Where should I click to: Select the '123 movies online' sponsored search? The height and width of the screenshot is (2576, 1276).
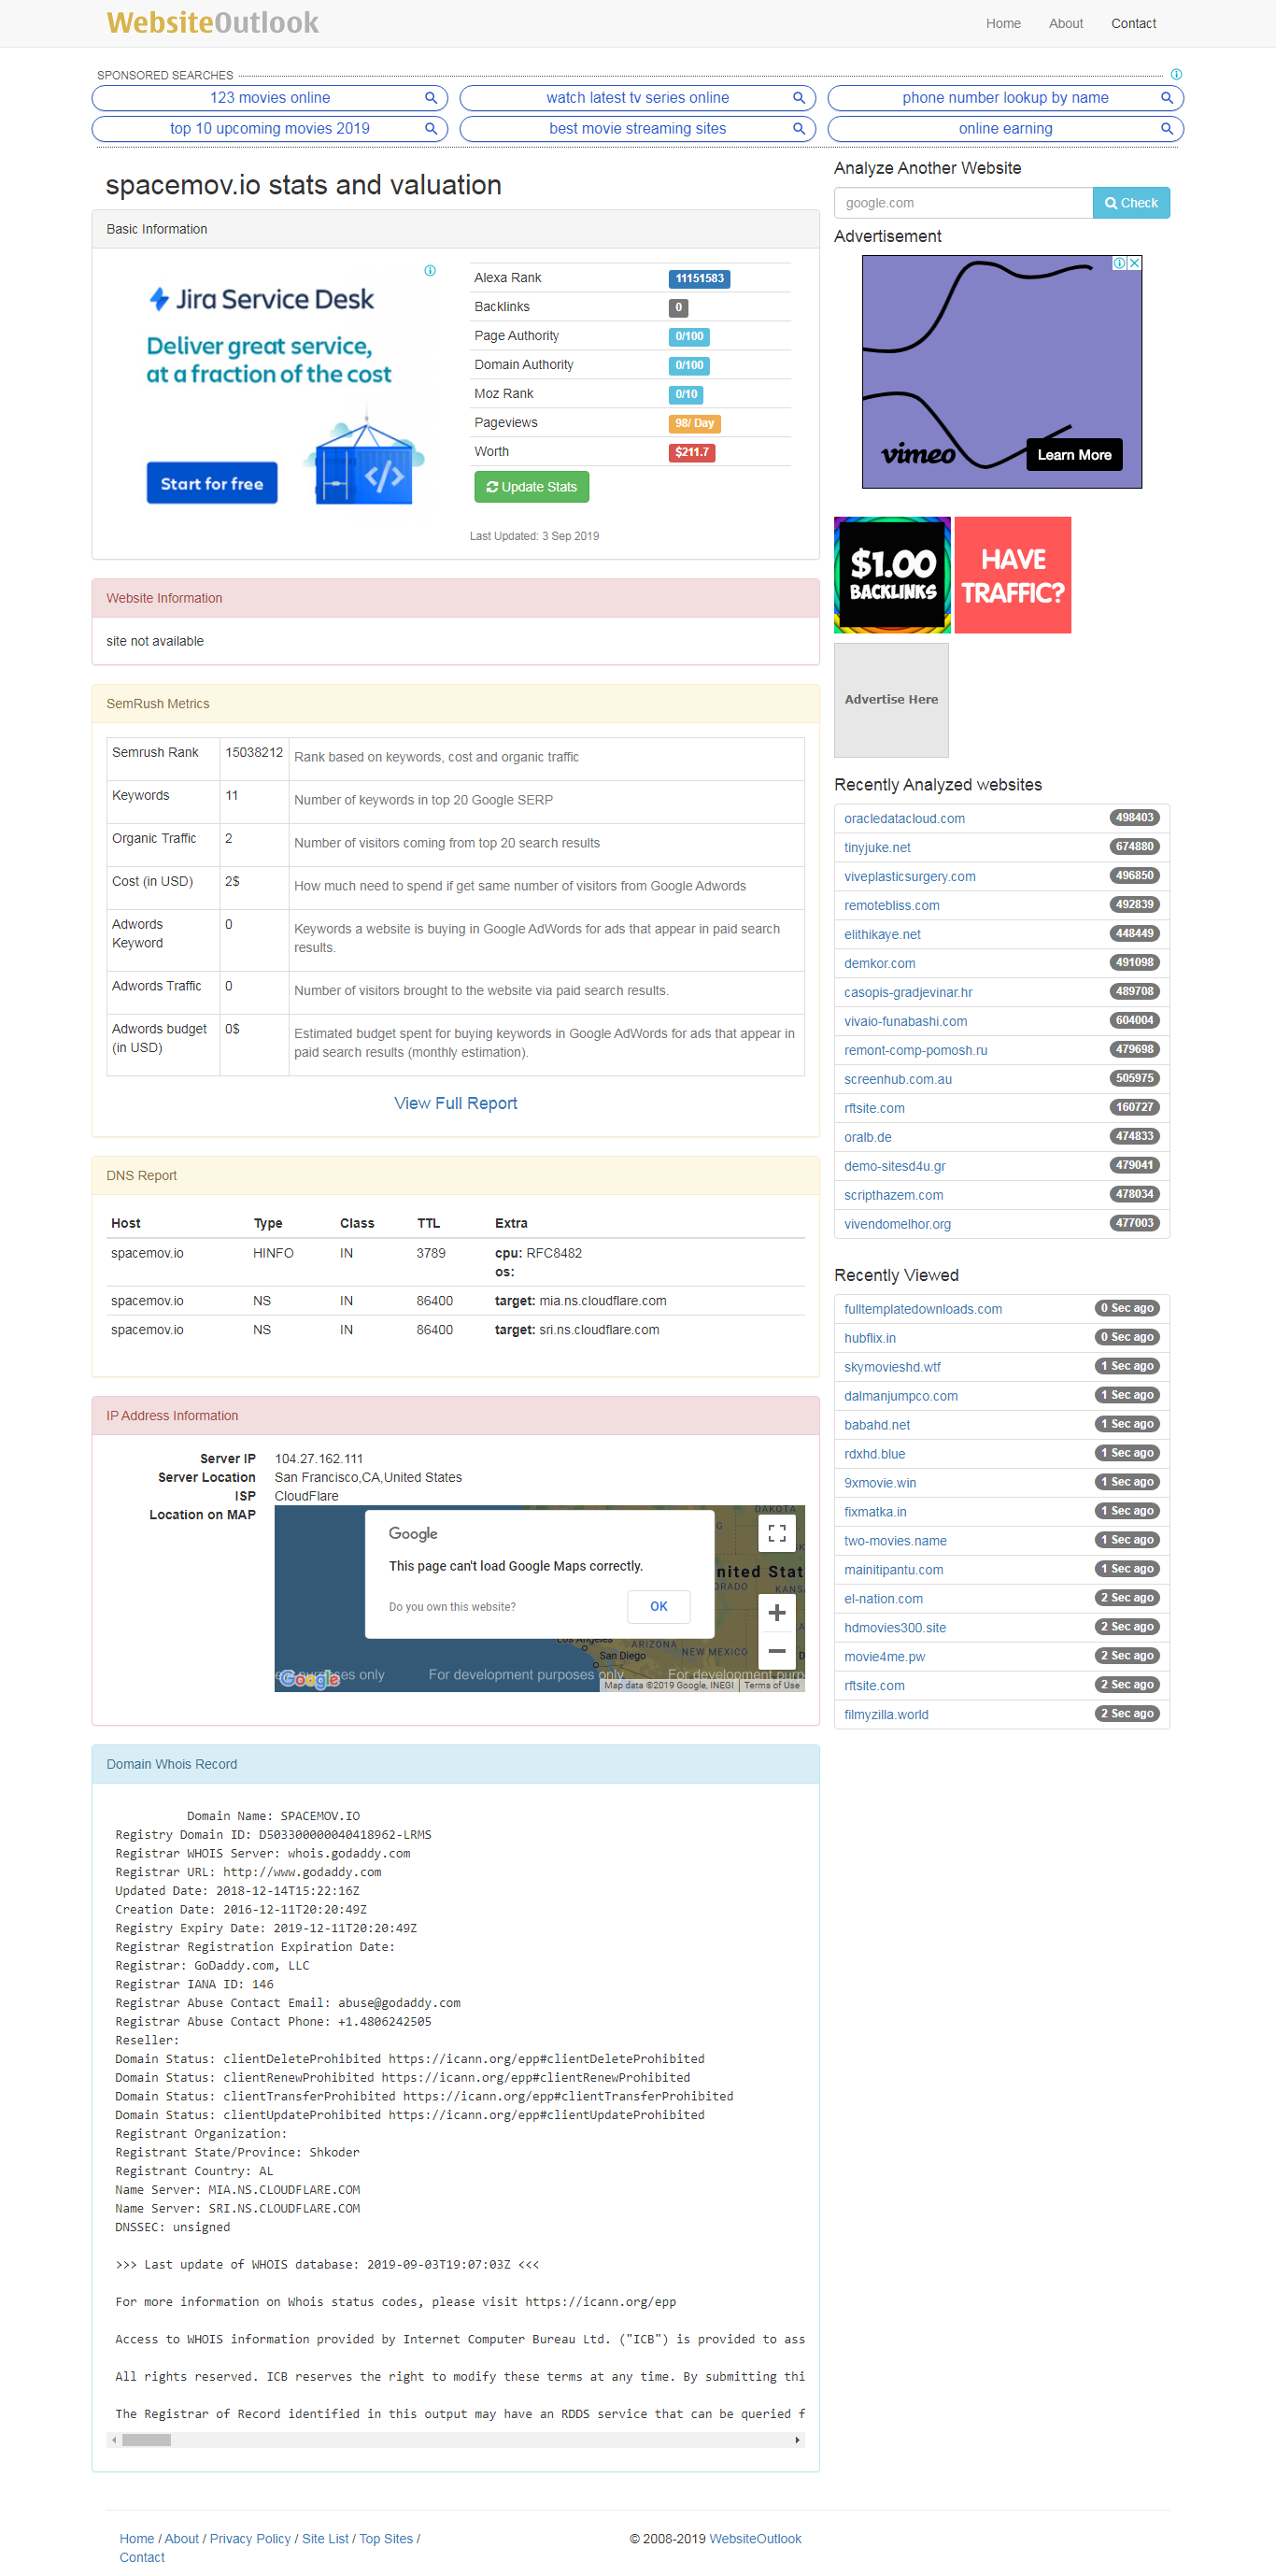click(x=270, y=98)
